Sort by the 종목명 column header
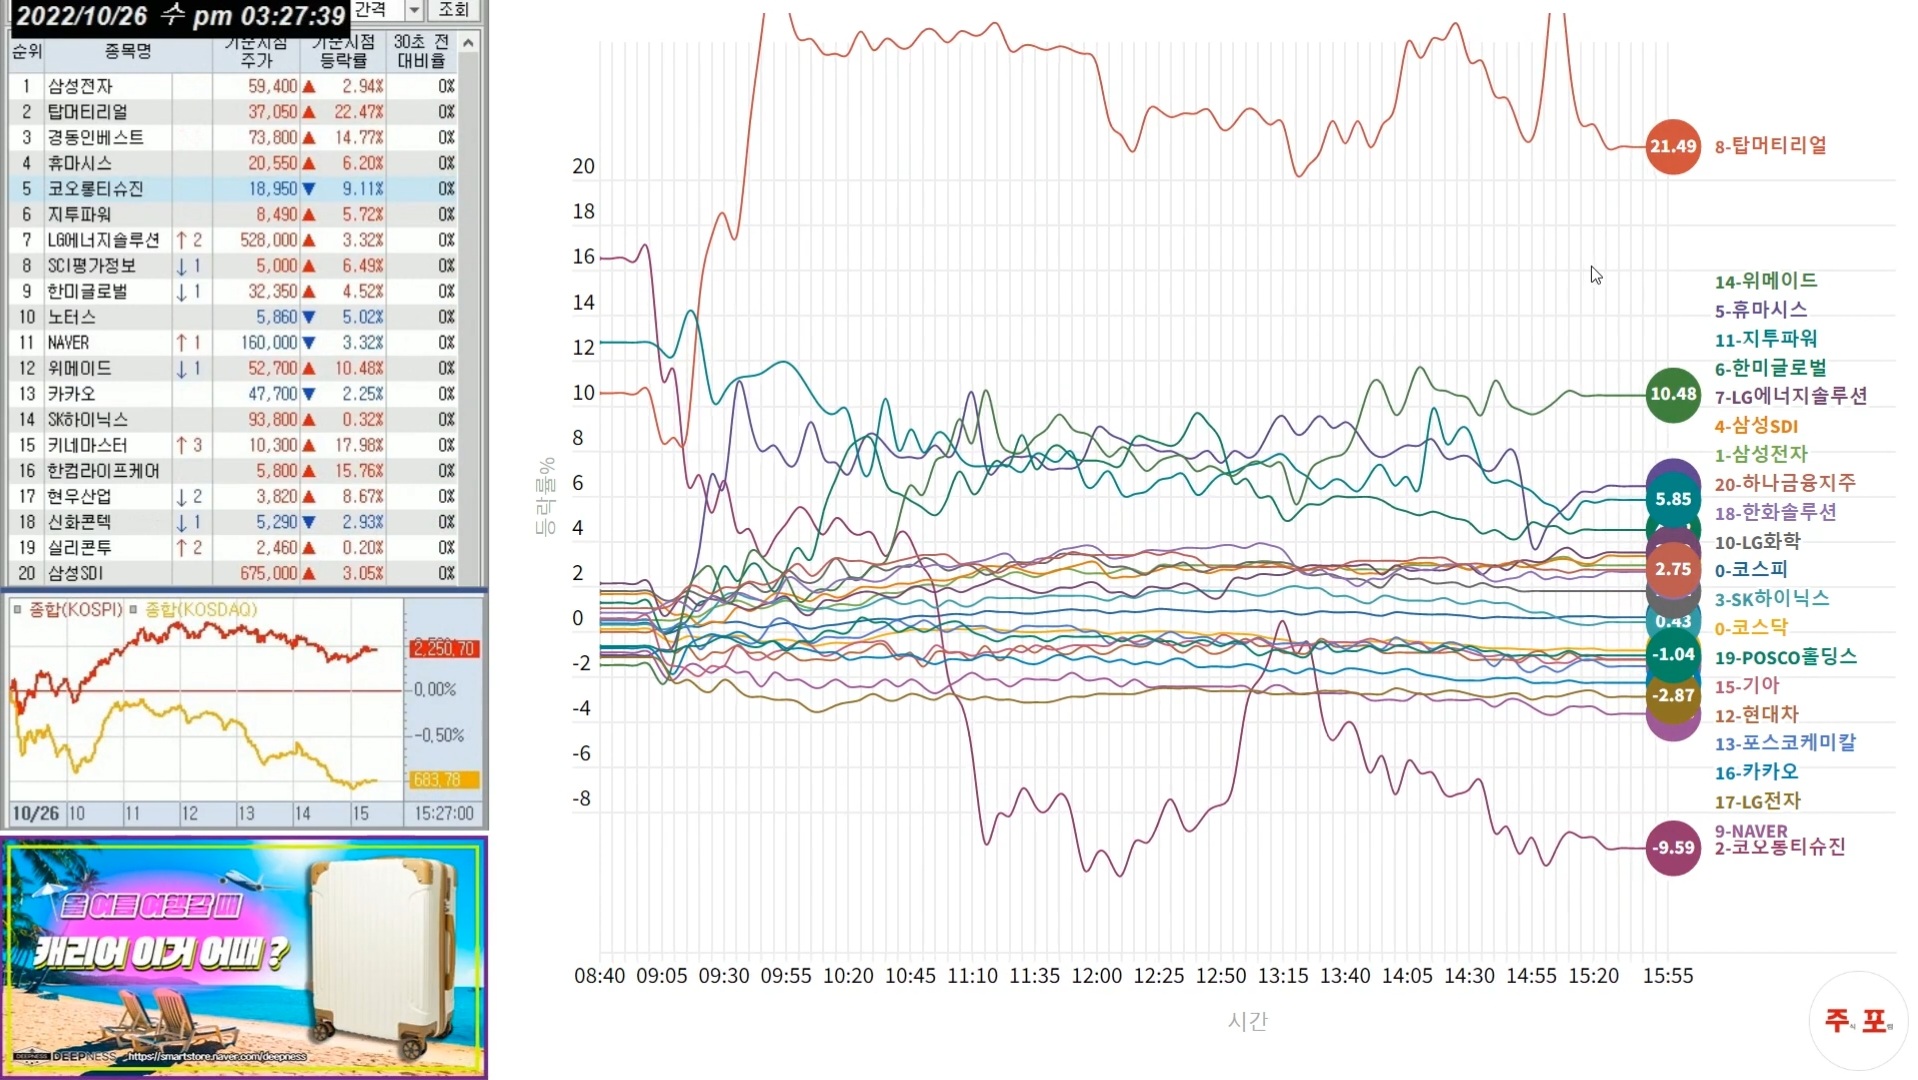Image resolution: width=1918 pixels, height=1080 pixels. pos(128,51)
